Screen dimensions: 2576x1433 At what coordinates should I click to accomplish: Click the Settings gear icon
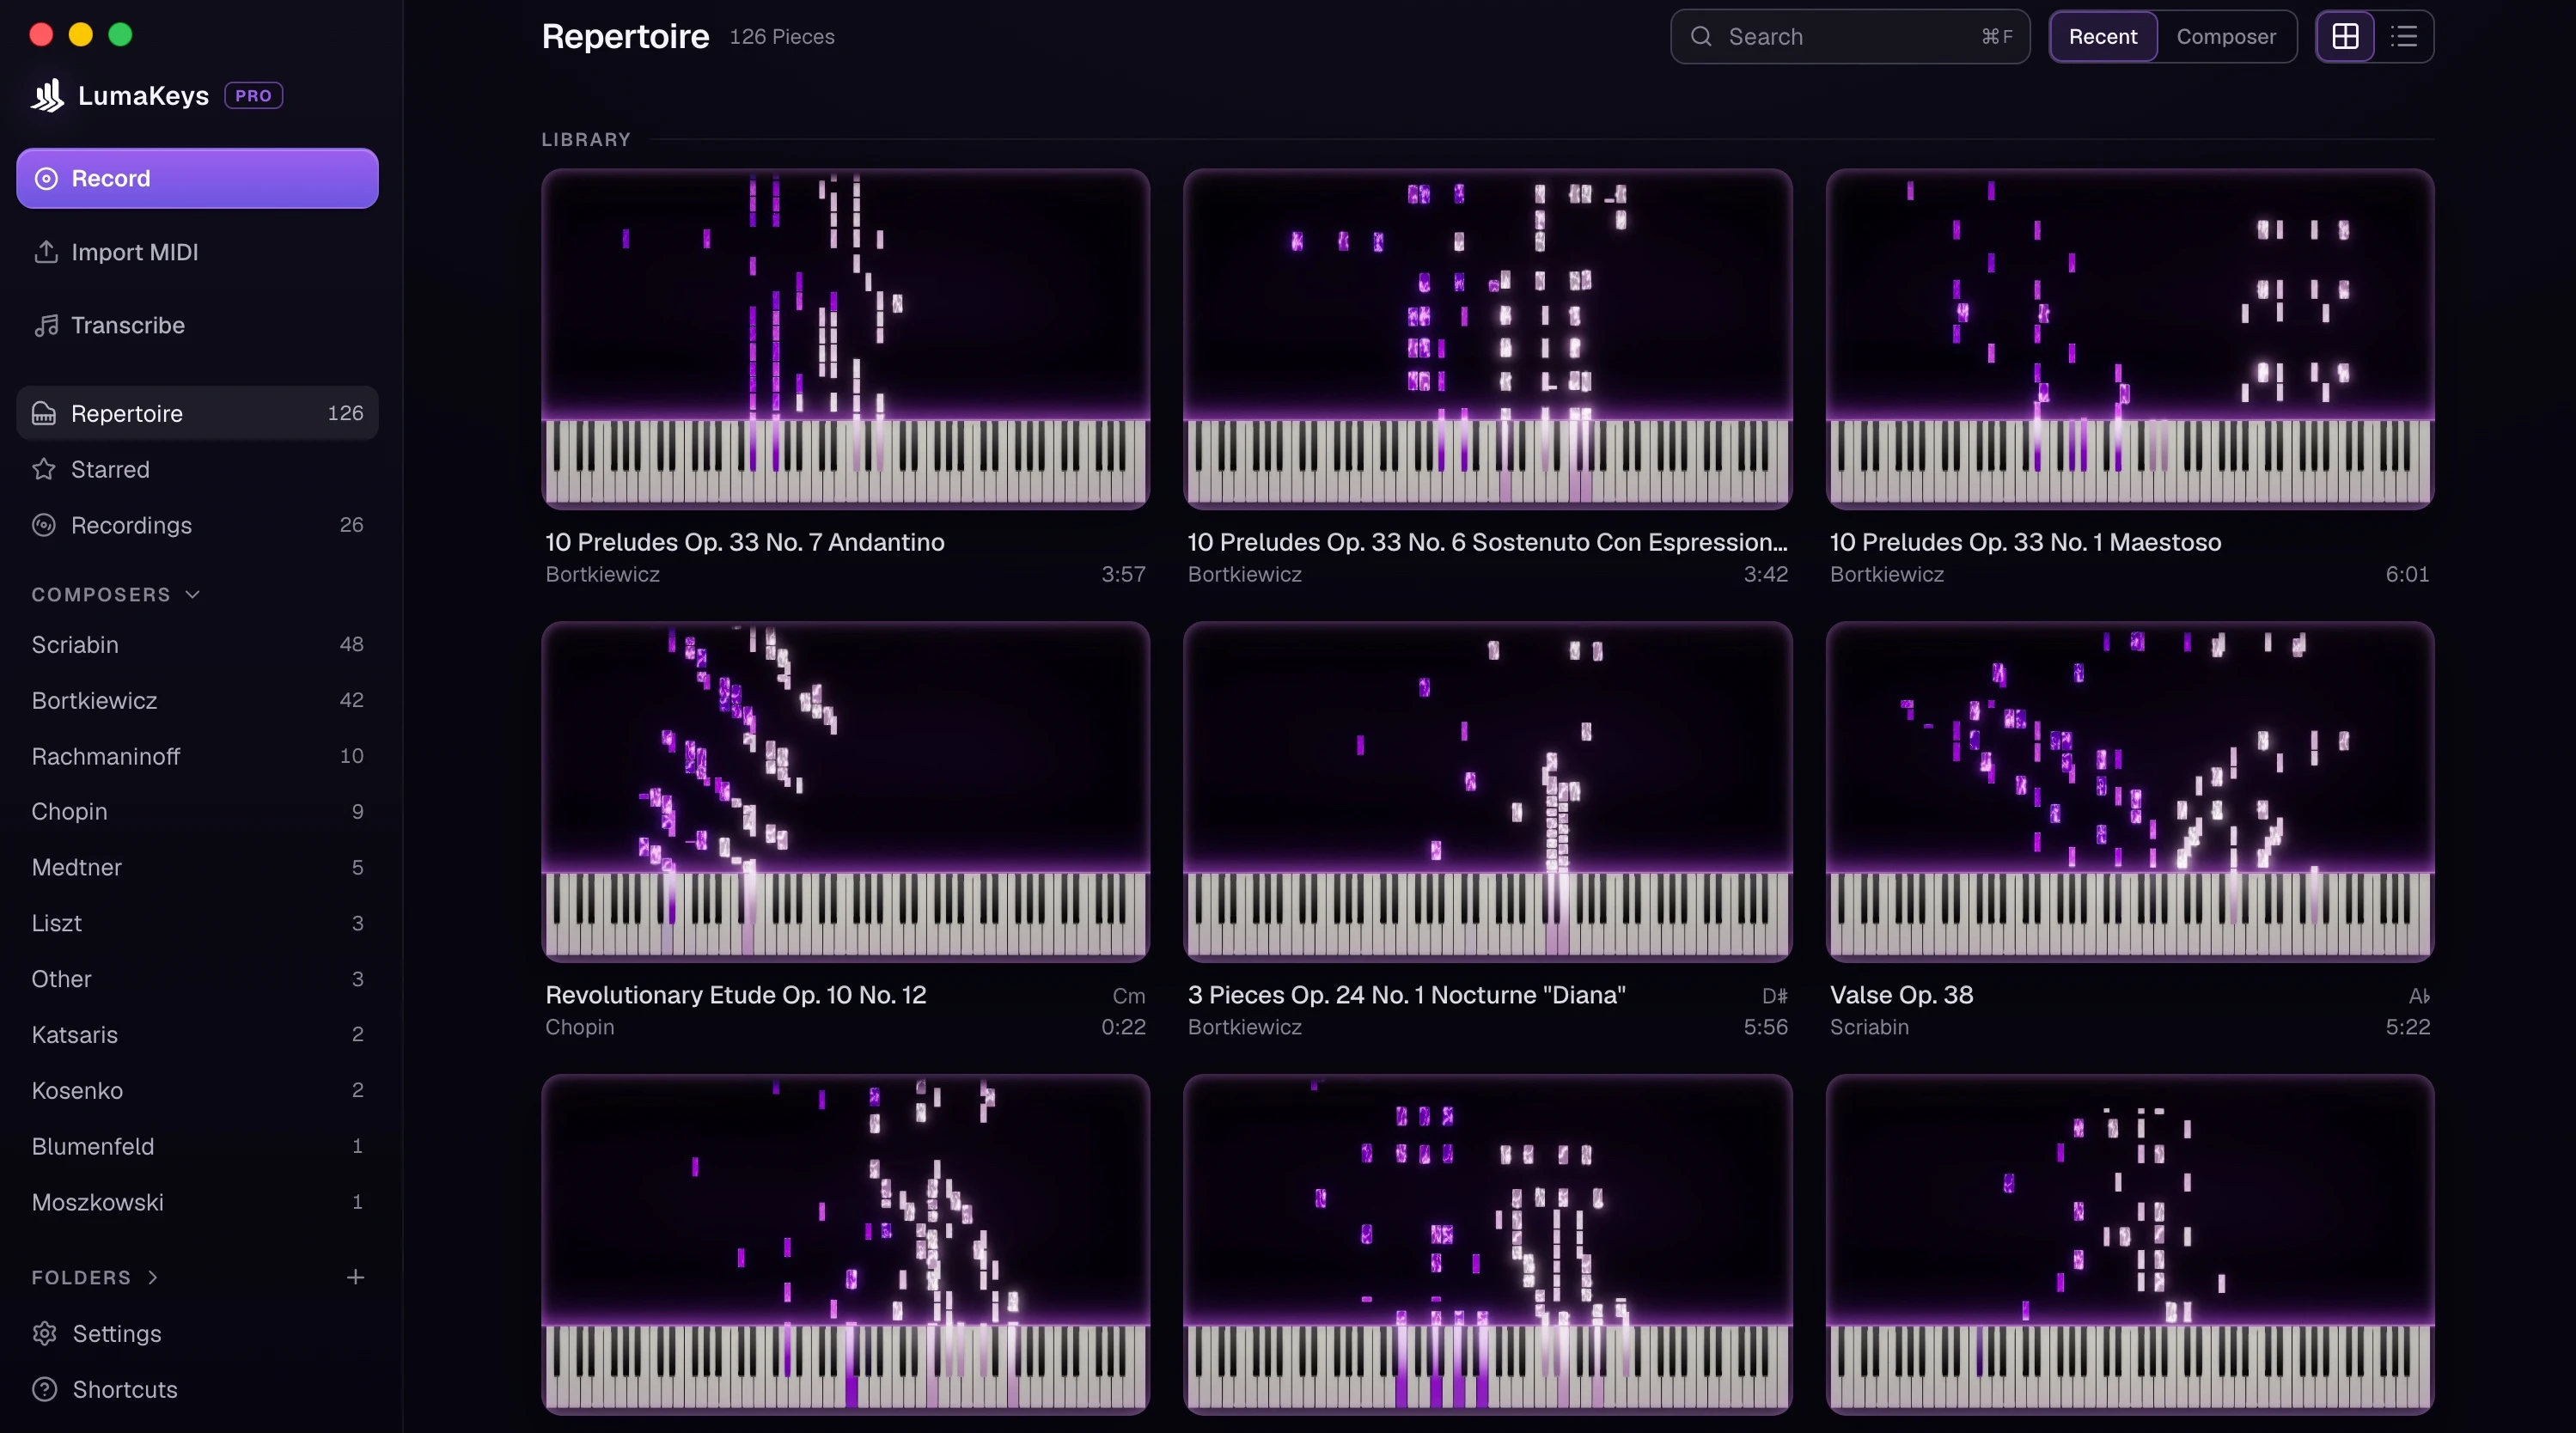click(45, 1334)
